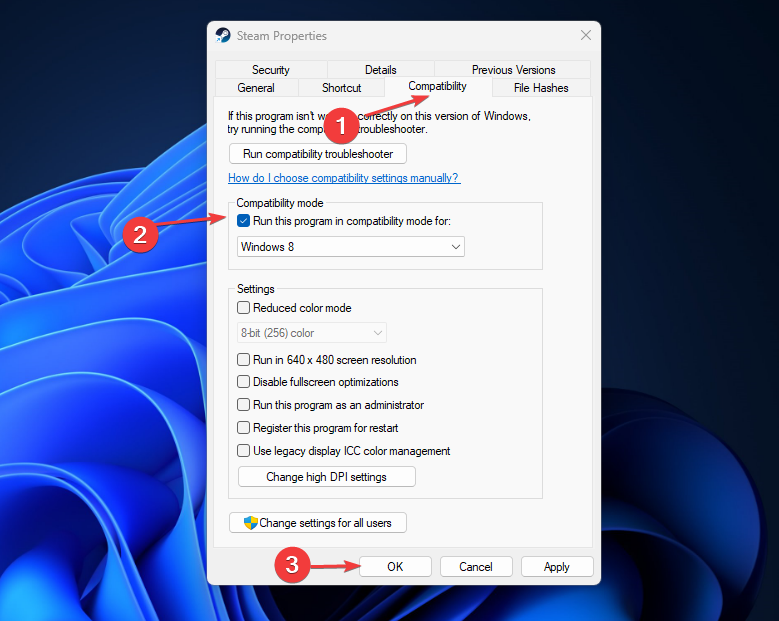
Task: Apply the compatibility changes
Action: (557, 567)
